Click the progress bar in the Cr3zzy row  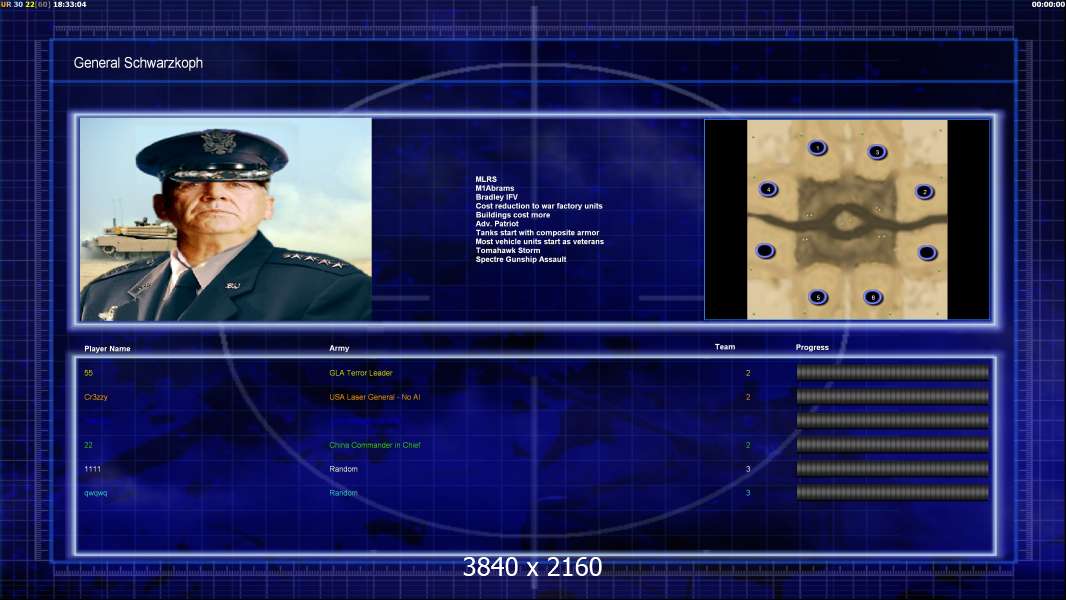coord(892,396)
